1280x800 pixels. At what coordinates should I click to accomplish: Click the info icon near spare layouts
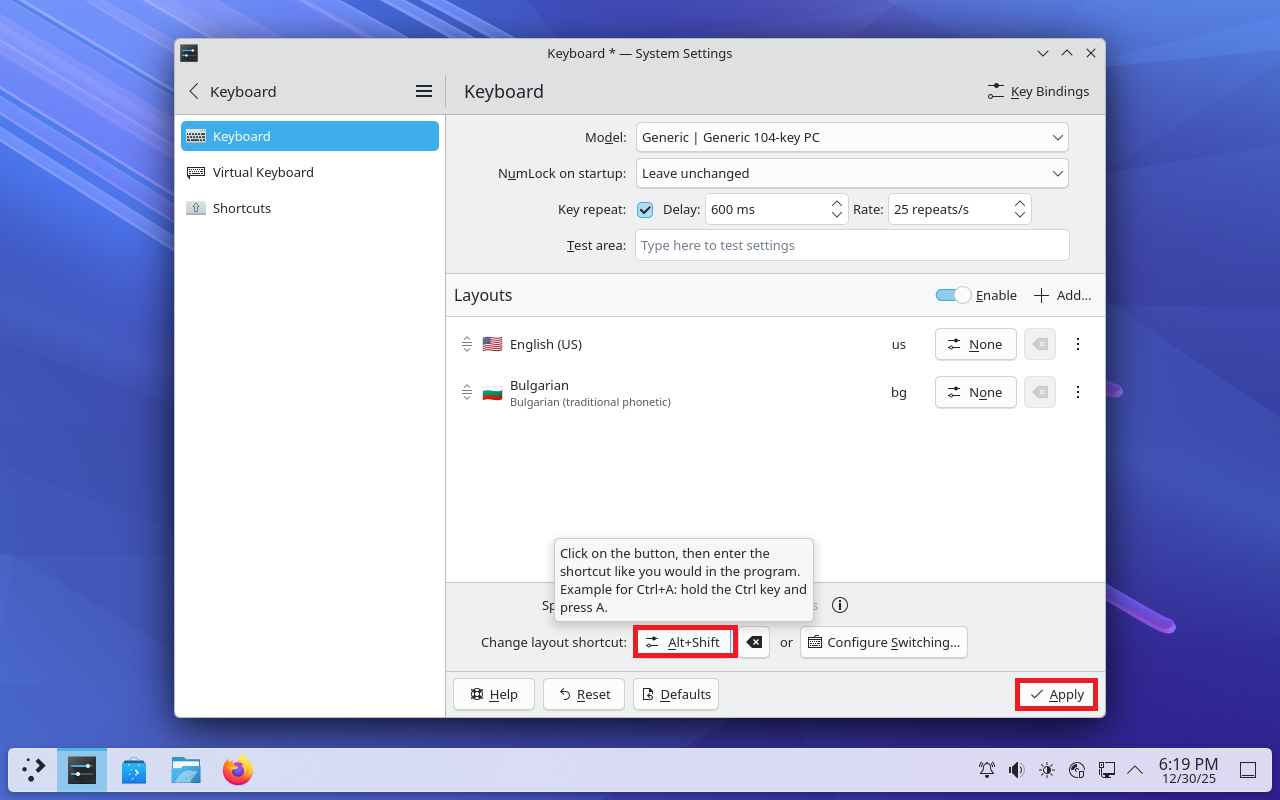840,605
